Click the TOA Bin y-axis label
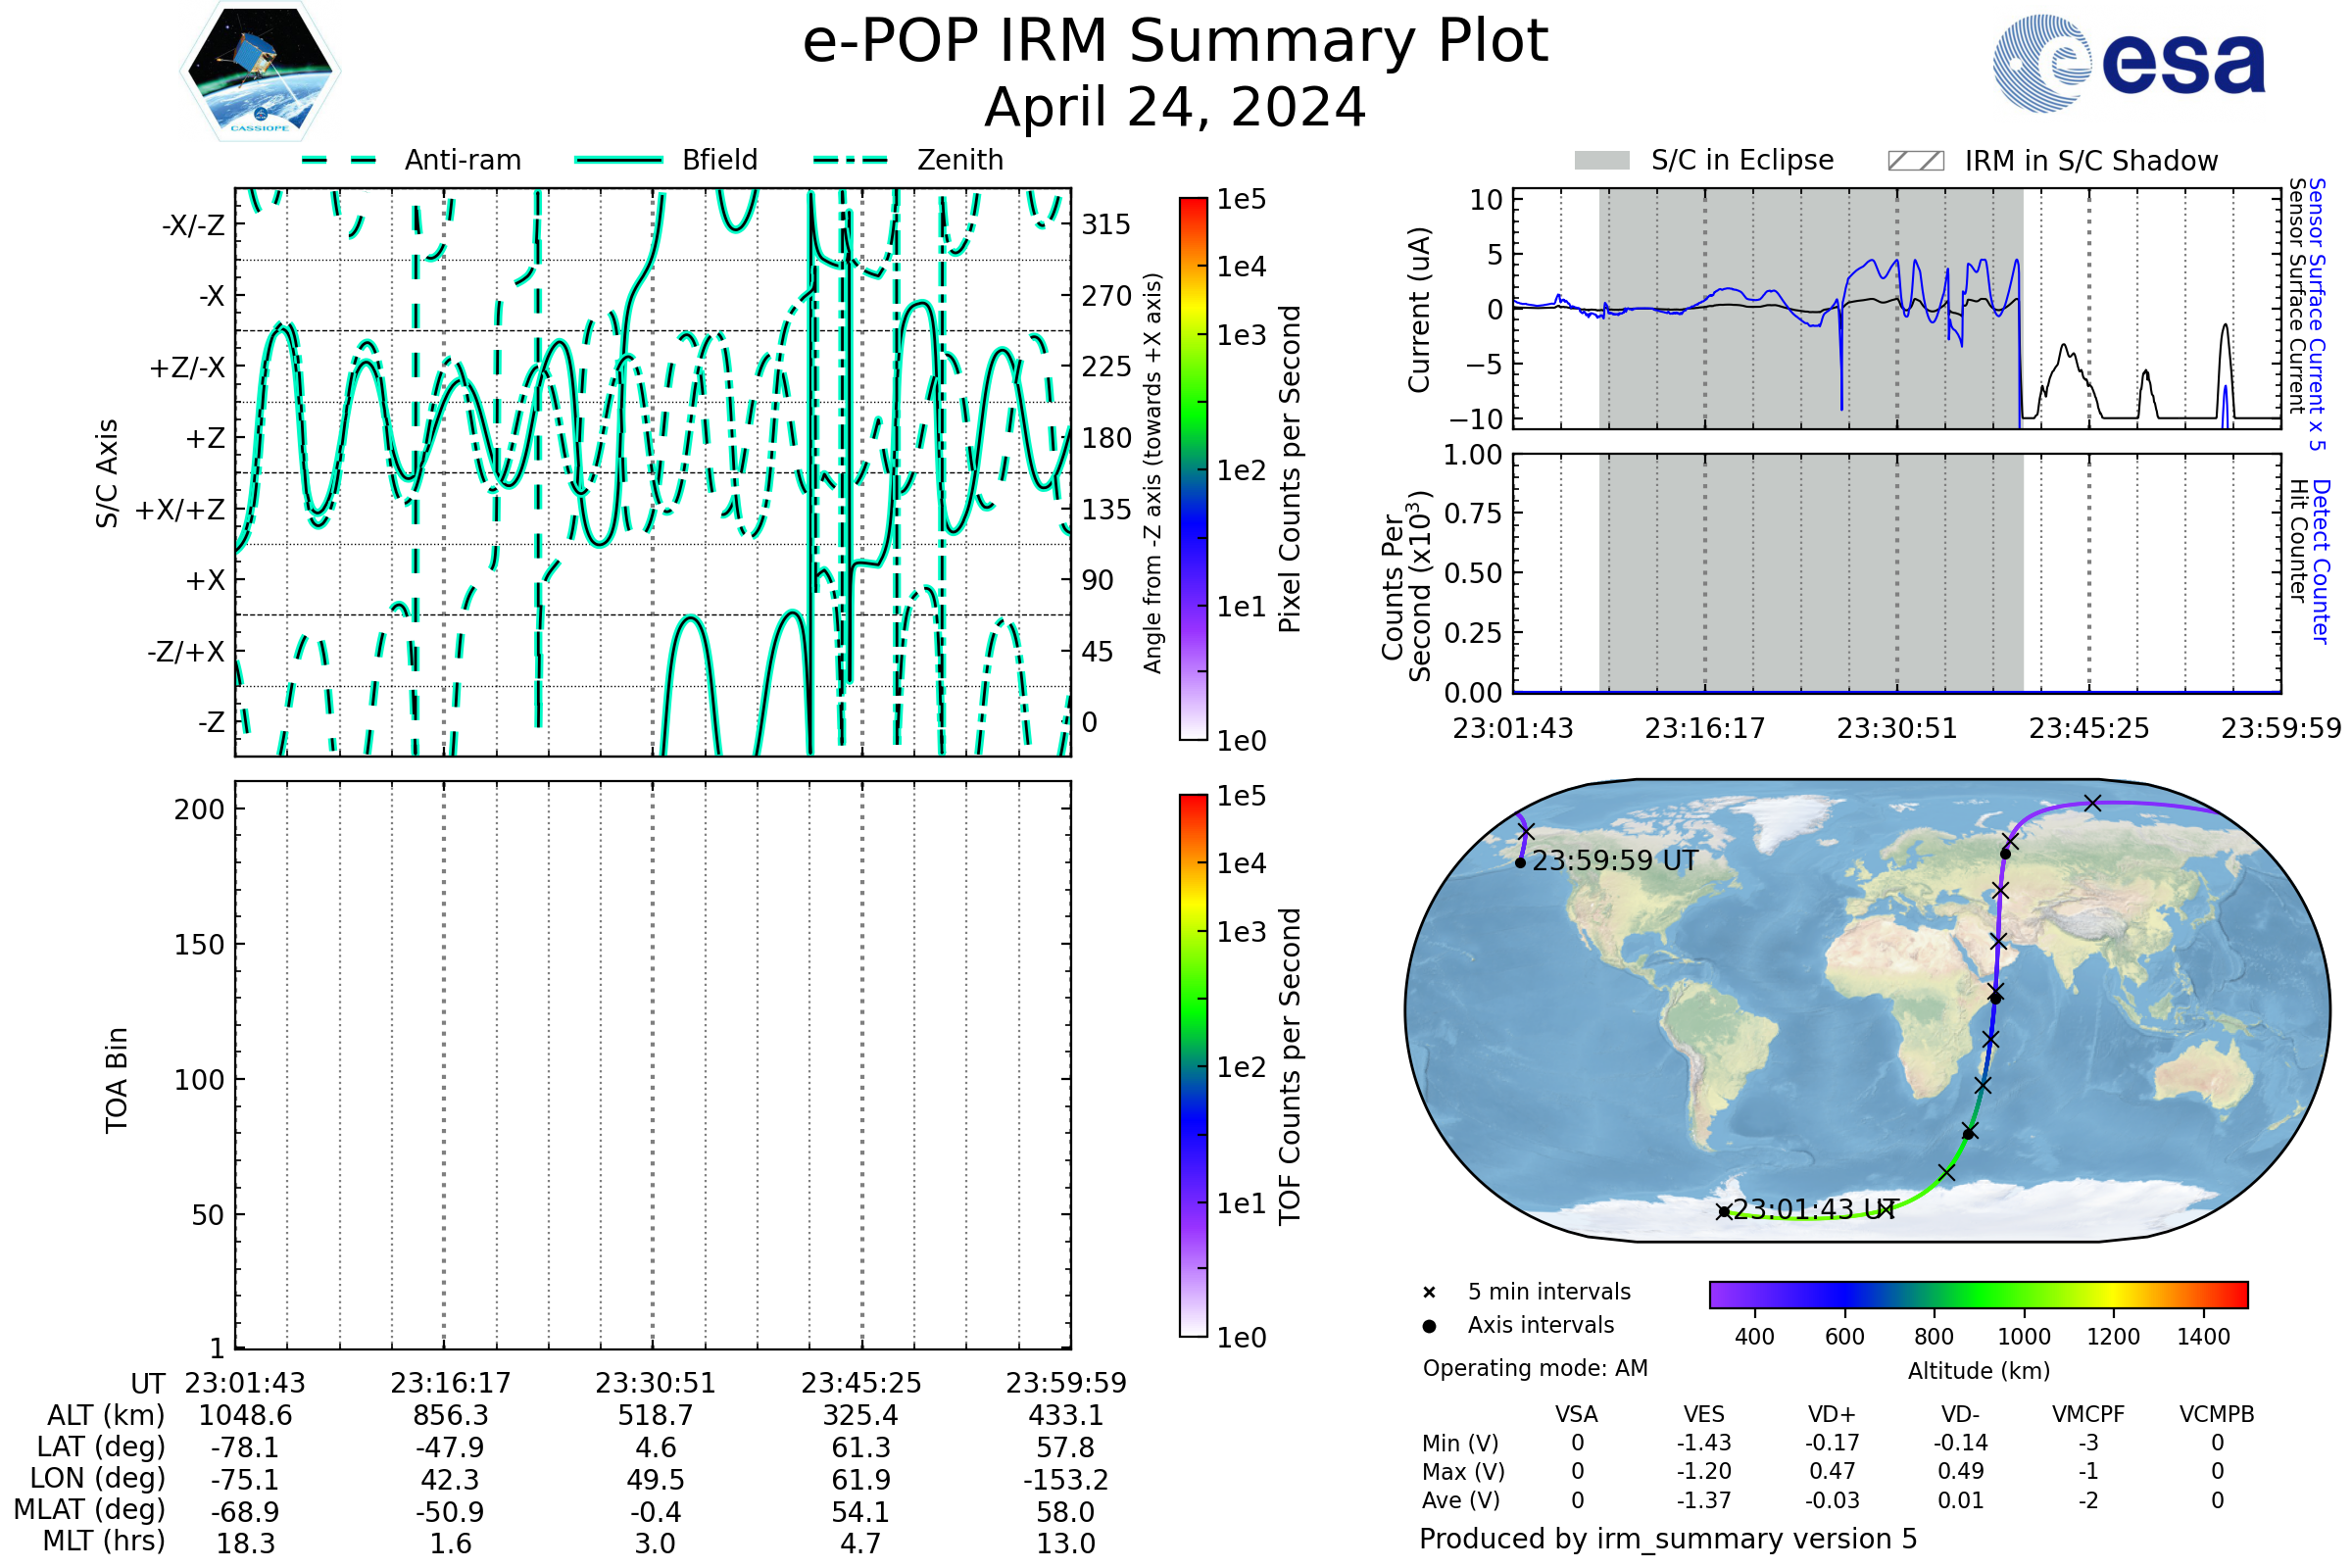This screenshot has width=2352, height=1568. click(117, 1080)
